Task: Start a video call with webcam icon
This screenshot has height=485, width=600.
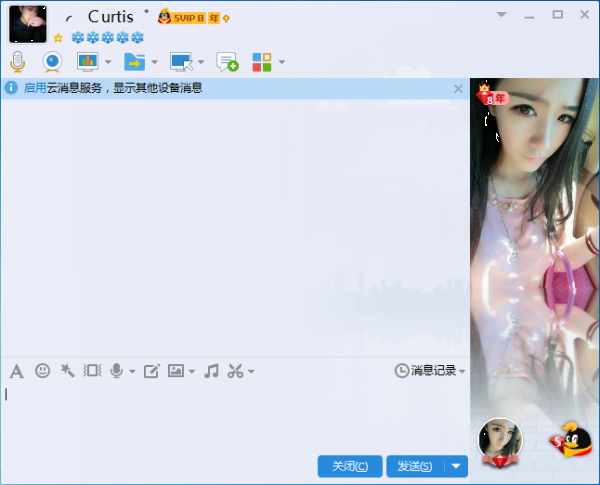Action: 52,62
